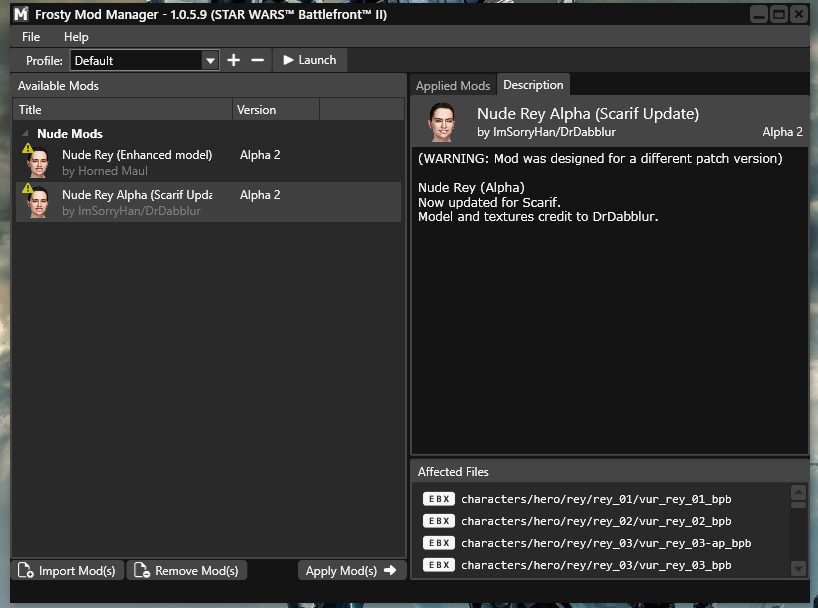Launch the game with the Launch button
The image size is (818, 608).
(x=310, y=60)
